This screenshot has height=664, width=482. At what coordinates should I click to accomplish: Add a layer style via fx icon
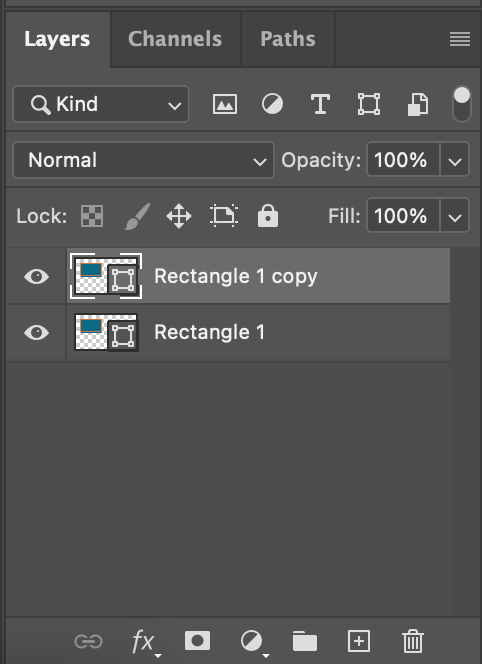coord(144,642)
